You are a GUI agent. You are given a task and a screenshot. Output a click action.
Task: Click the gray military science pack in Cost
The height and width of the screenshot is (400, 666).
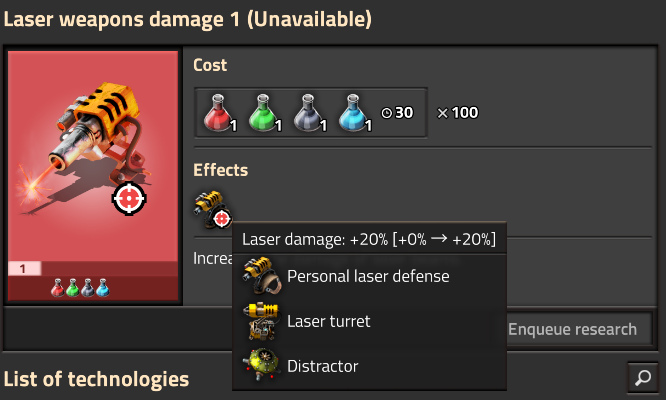coord(309,113)
